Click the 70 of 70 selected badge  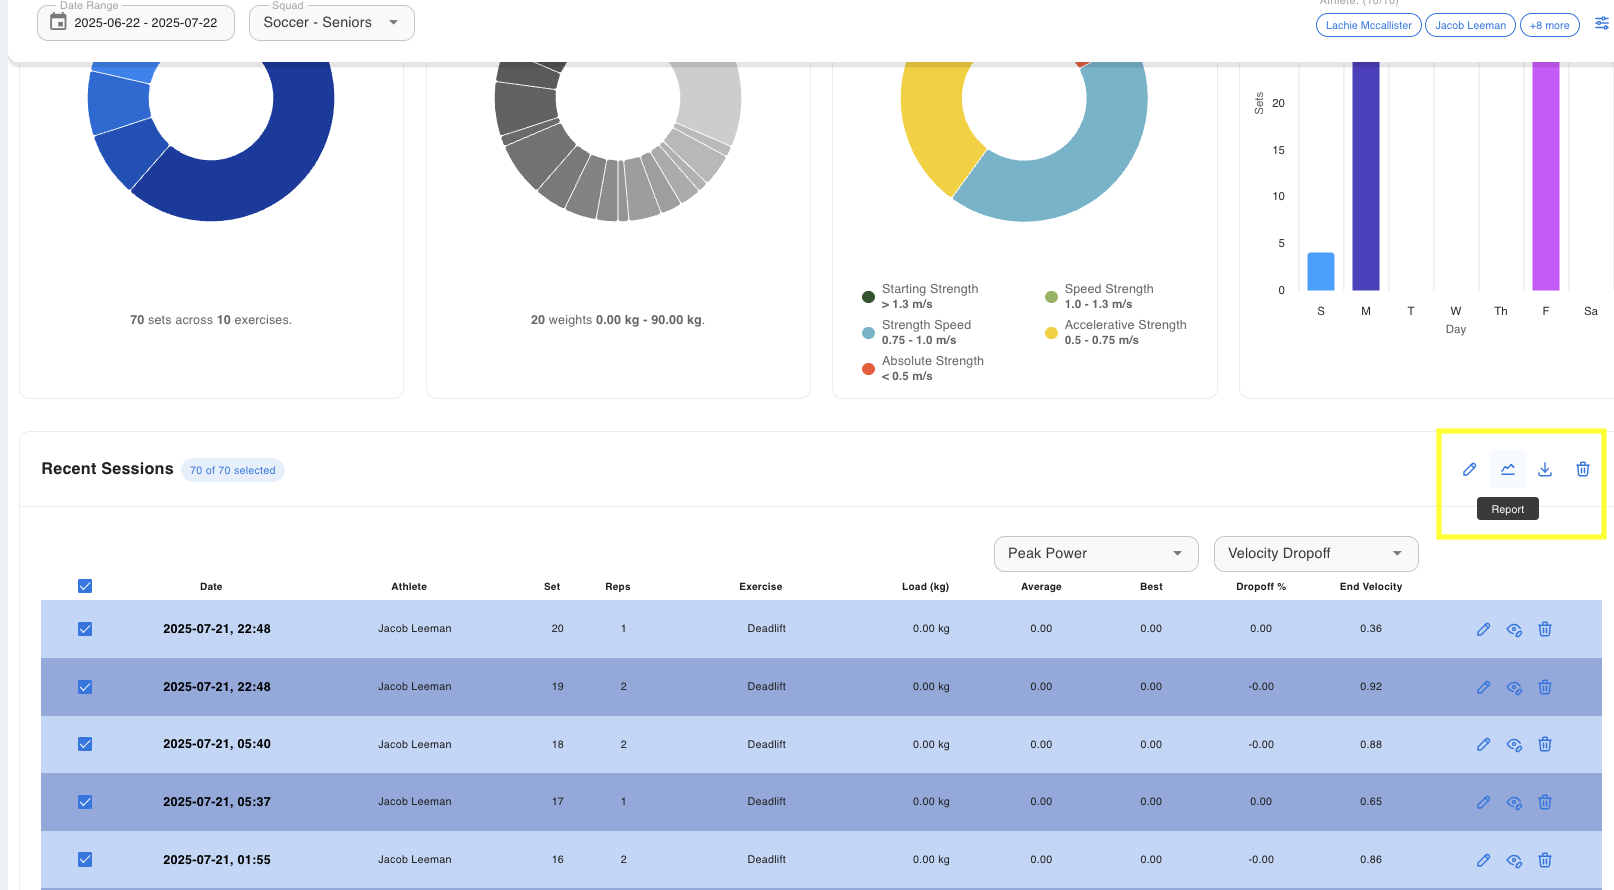click(233, 470)
